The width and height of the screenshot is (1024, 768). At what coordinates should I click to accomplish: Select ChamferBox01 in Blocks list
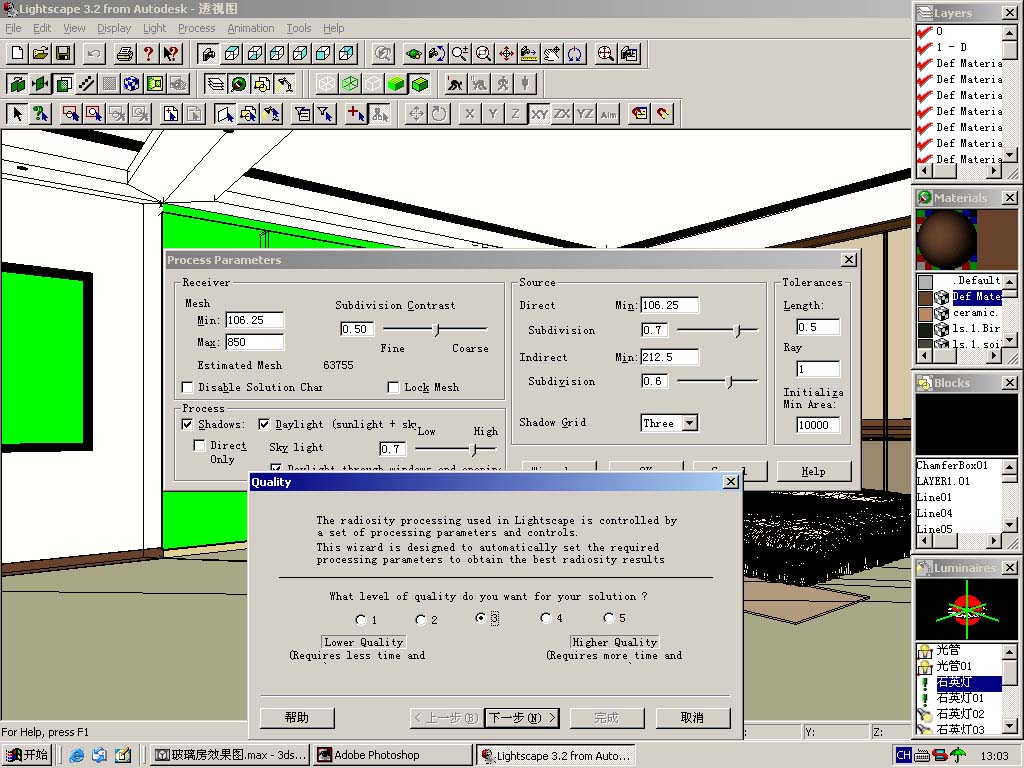952,466
